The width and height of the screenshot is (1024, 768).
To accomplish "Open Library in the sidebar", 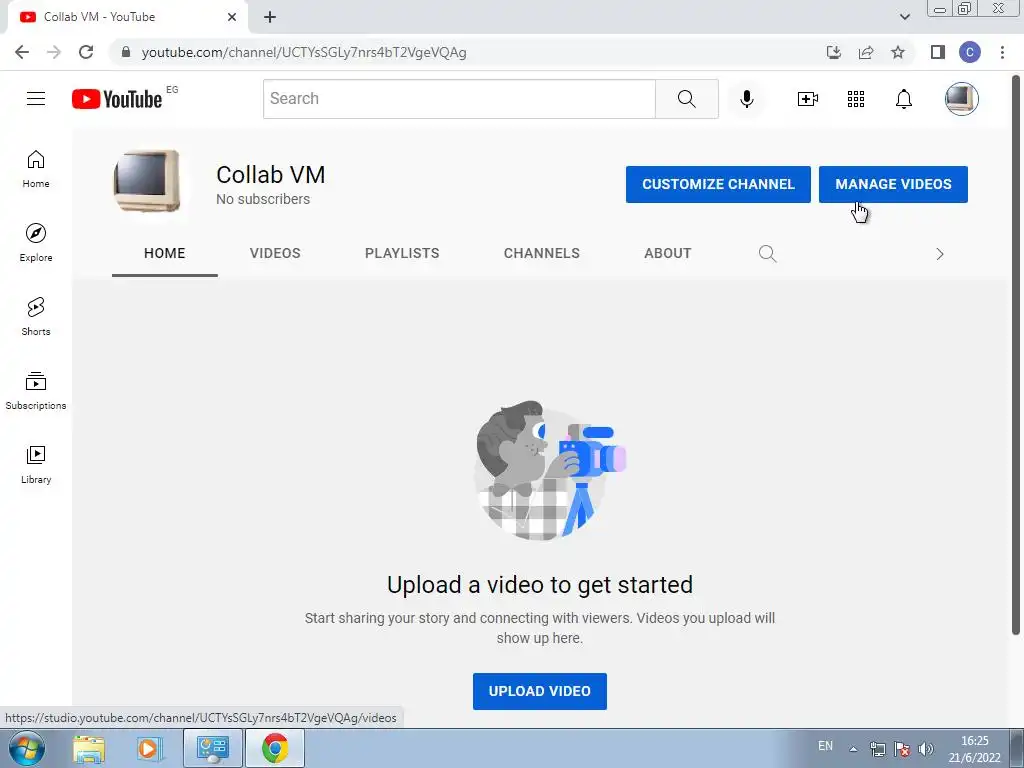I will (x=36, y=464).
